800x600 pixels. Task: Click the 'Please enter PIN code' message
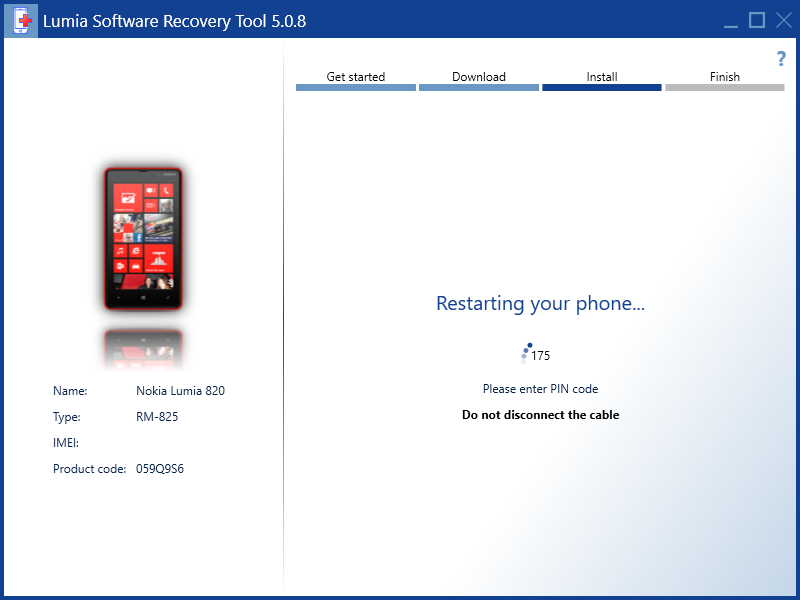point(540,389)
